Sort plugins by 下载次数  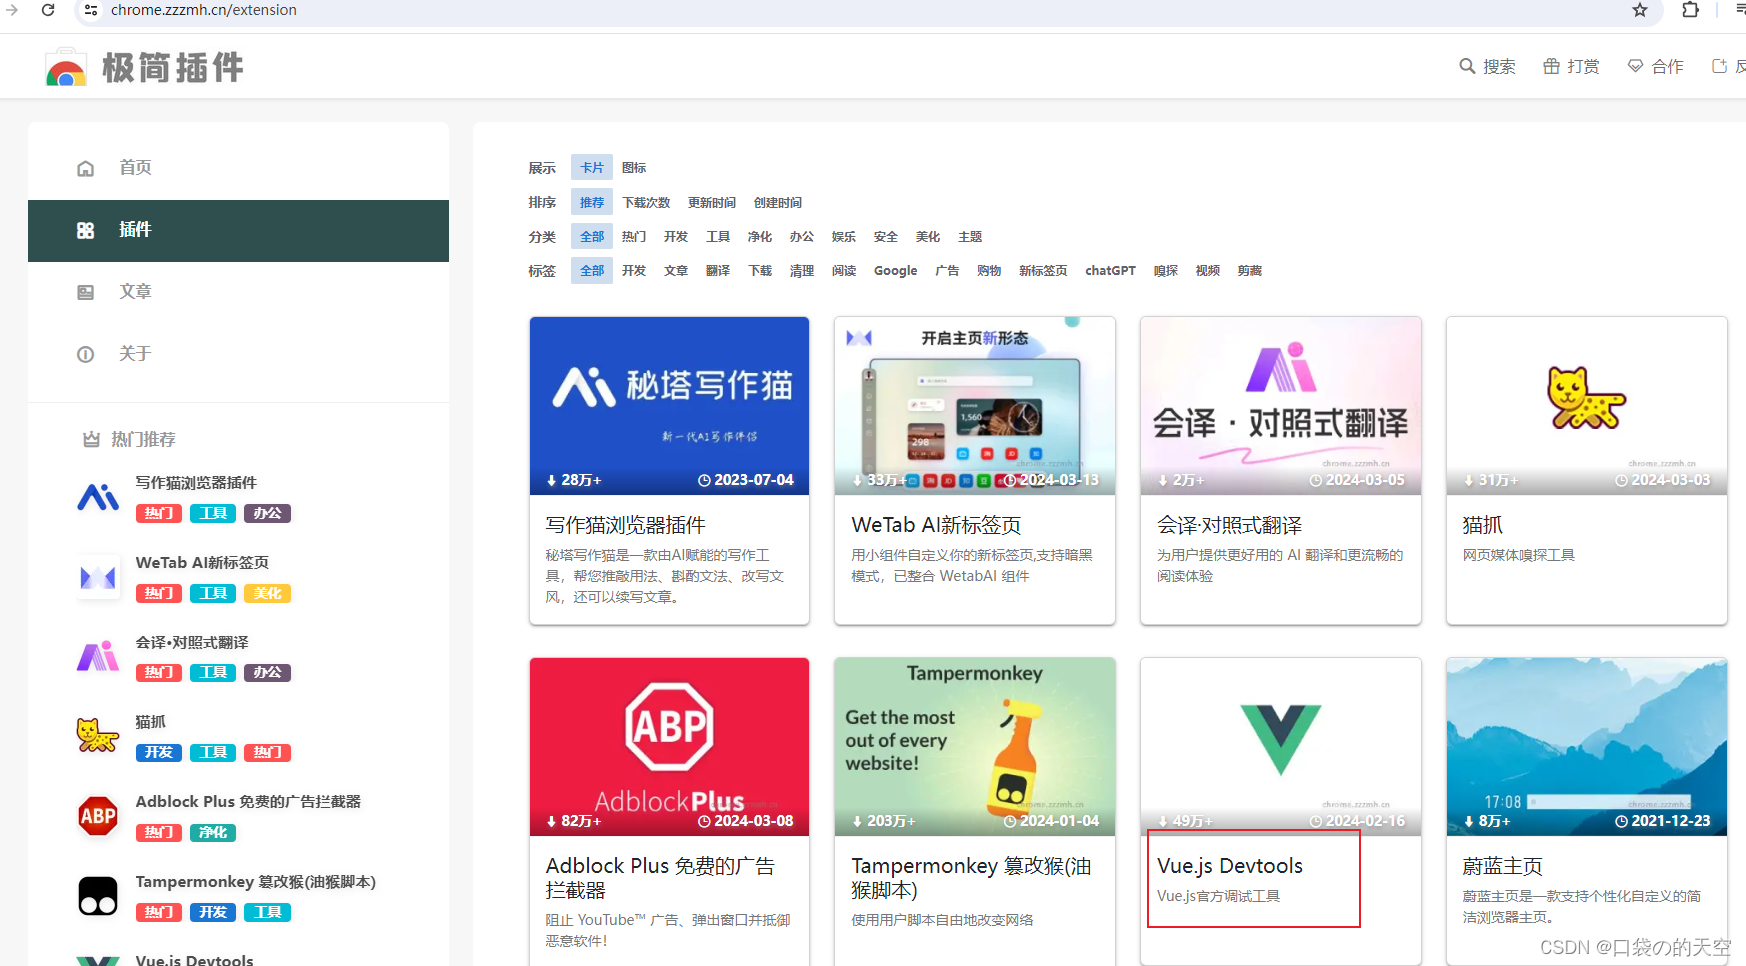pos(645,201)
